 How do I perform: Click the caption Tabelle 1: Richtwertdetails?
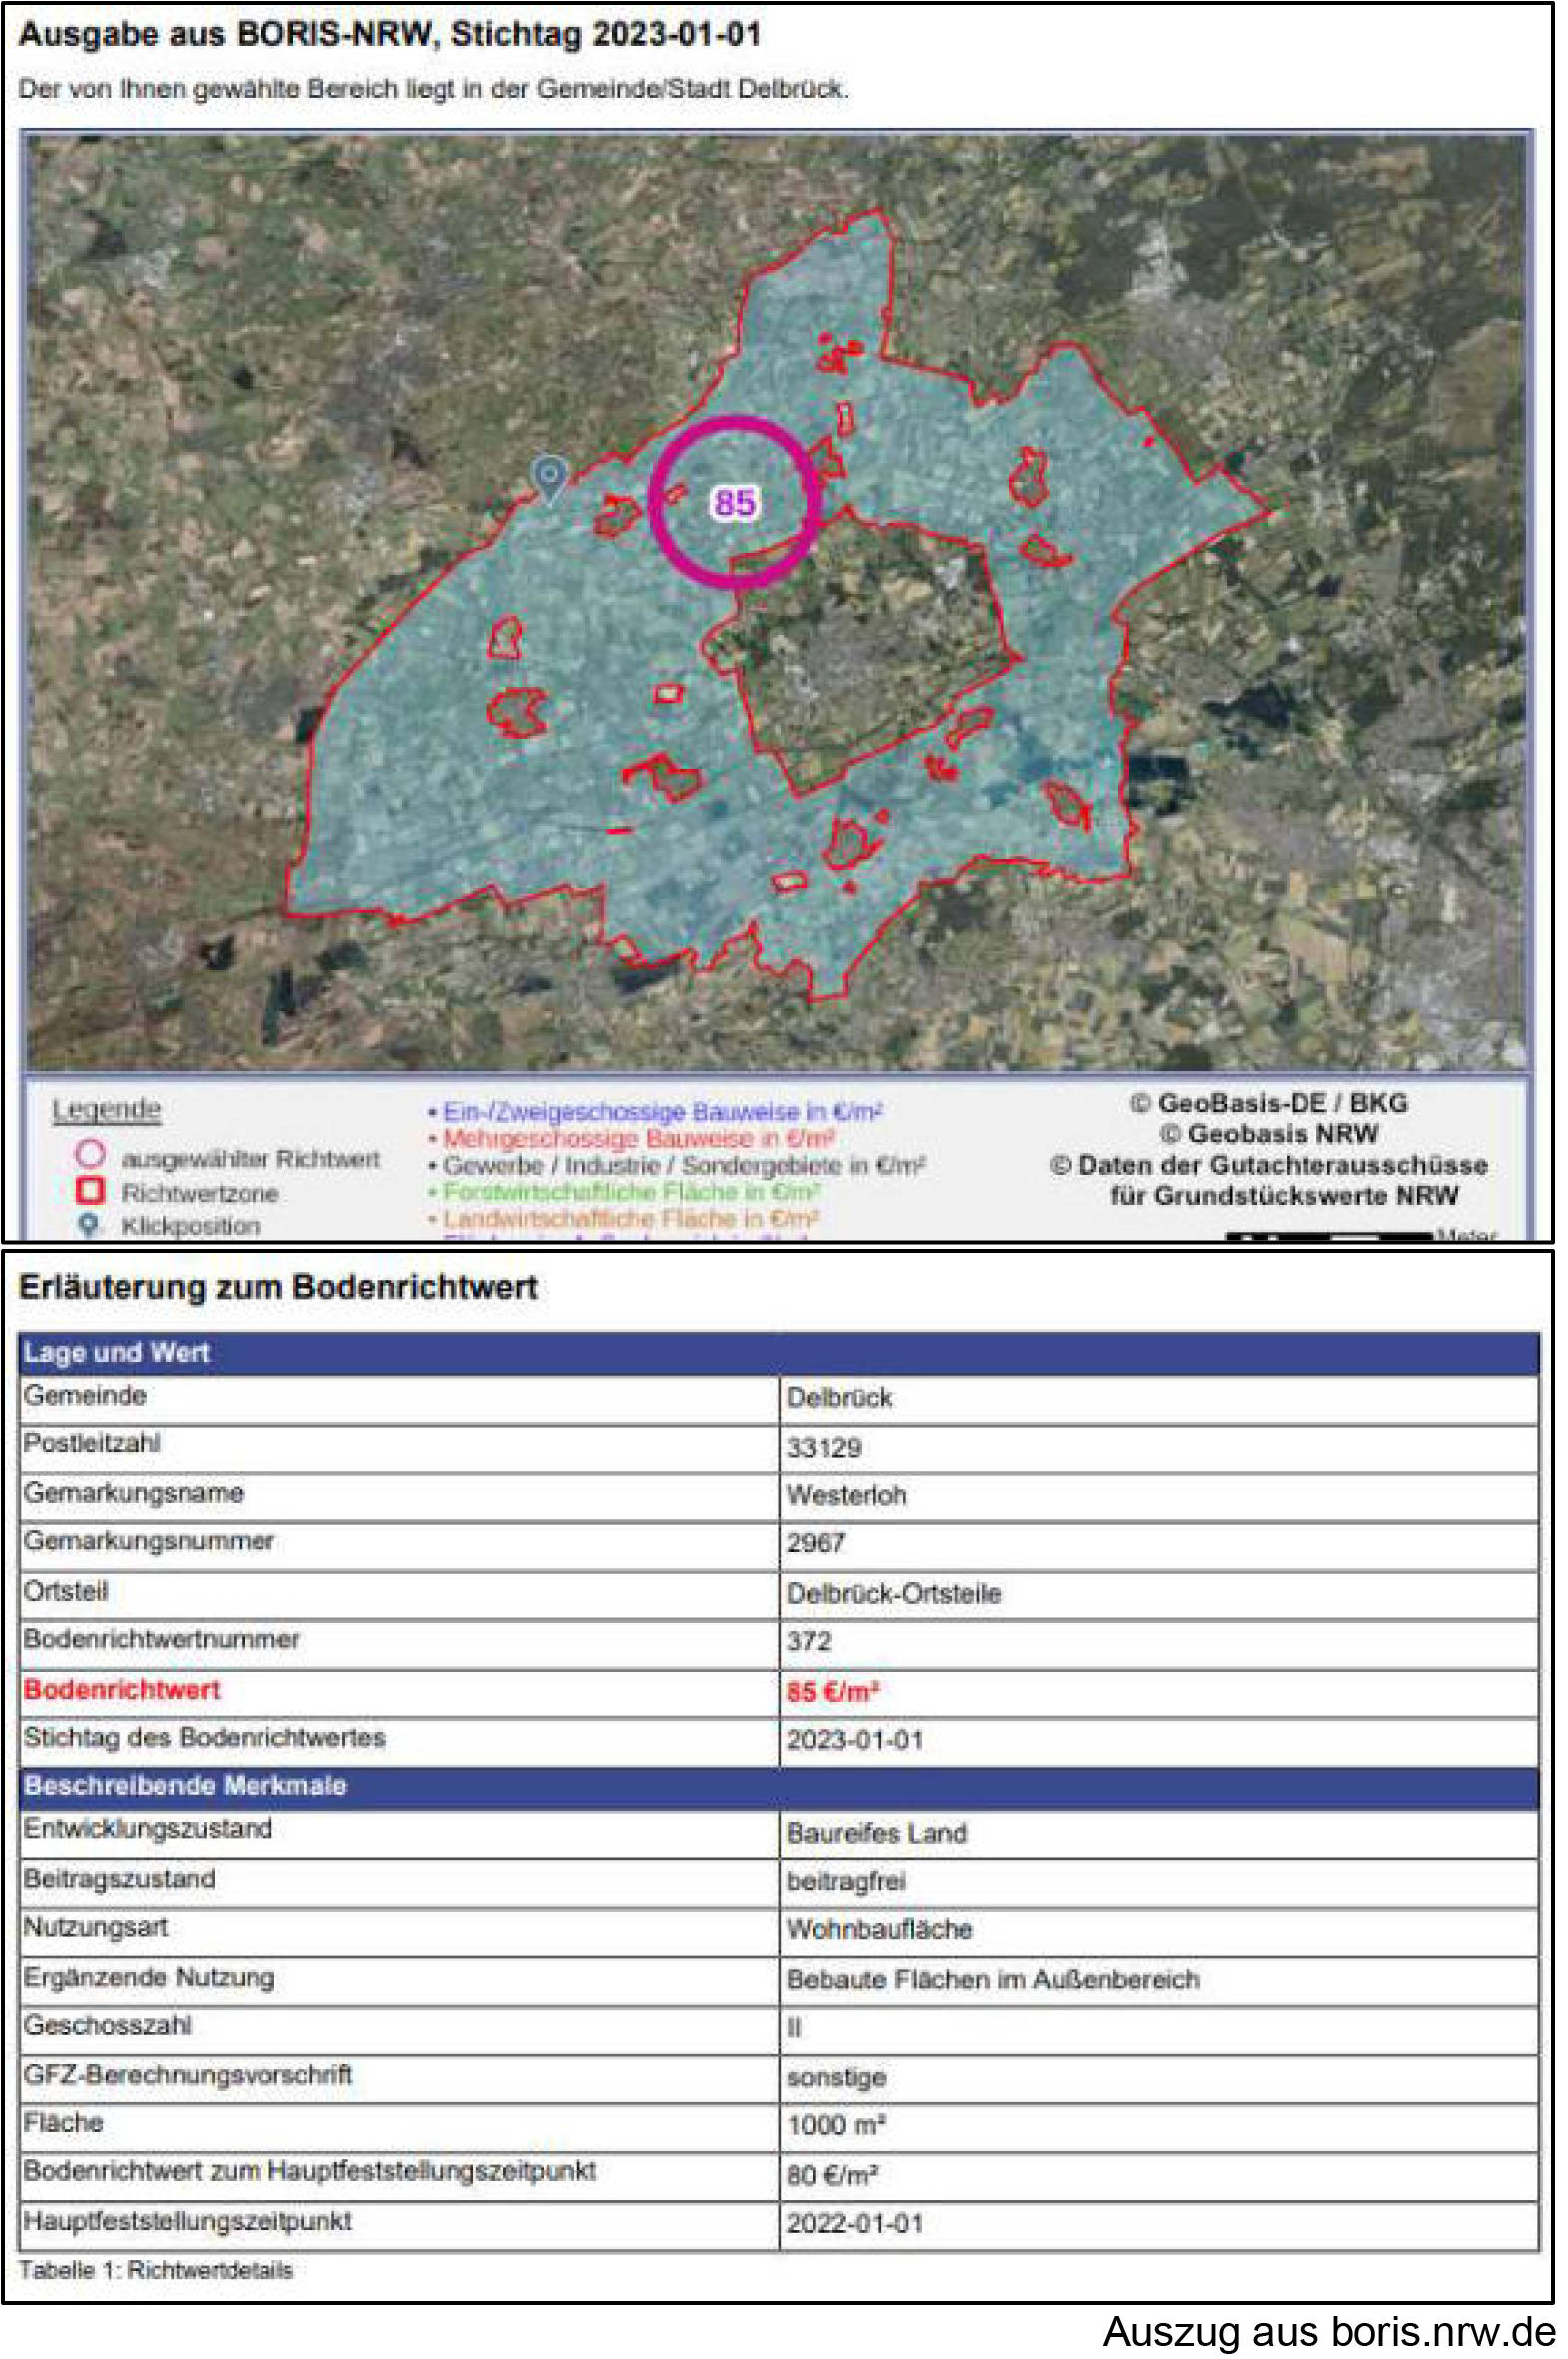[x=156, y=2269]
